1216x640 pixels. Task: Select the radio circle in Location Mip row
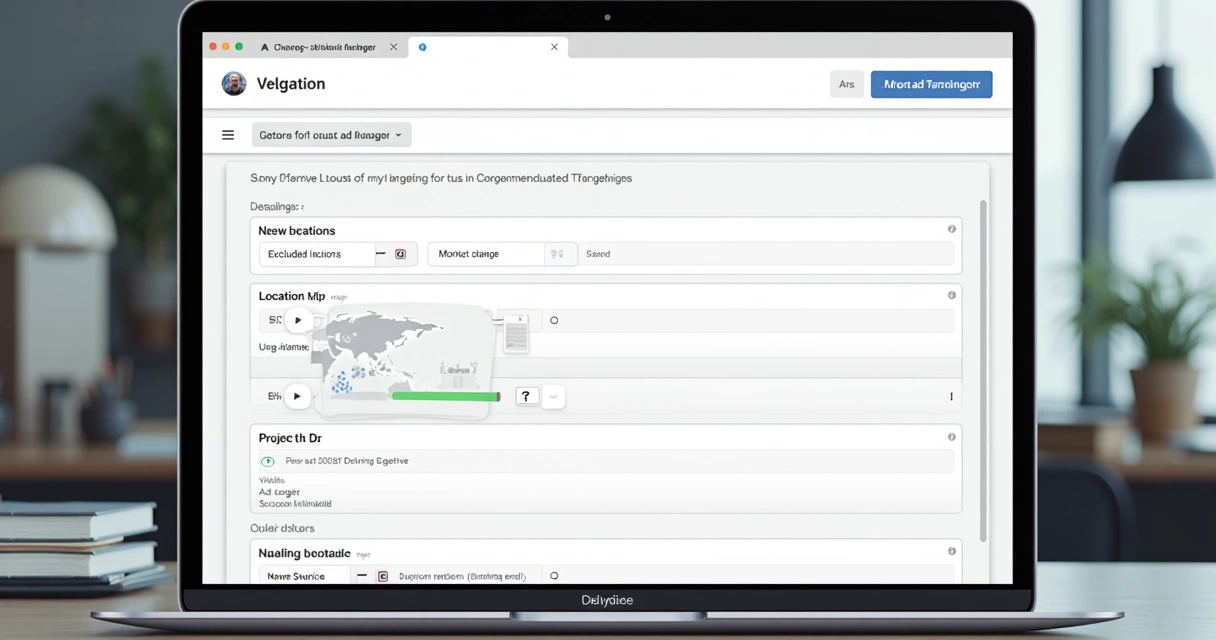[554, 321]
